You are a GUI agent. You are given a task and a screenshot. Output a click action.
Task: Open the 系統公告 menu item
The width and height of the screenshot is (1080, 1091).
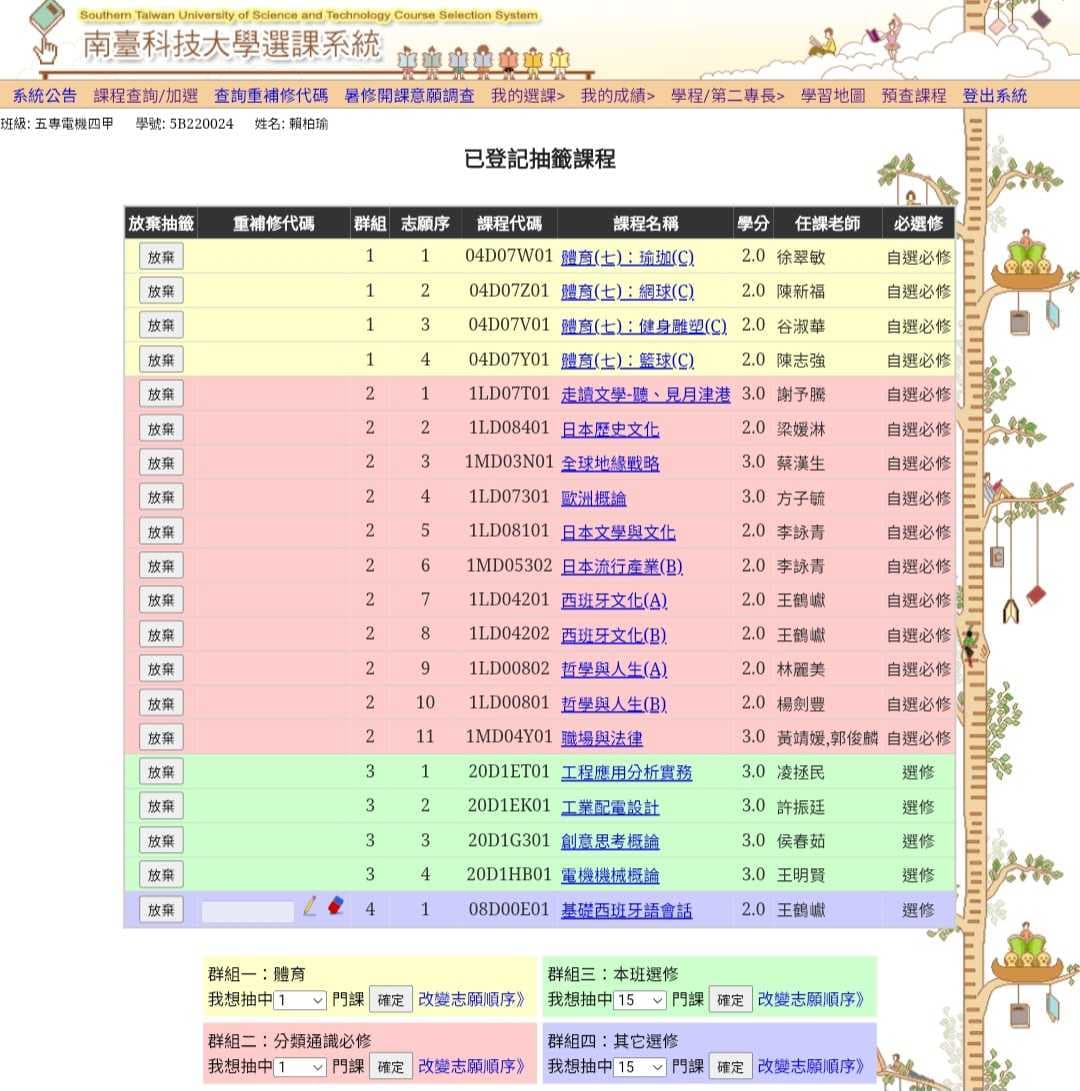[45, 95]
